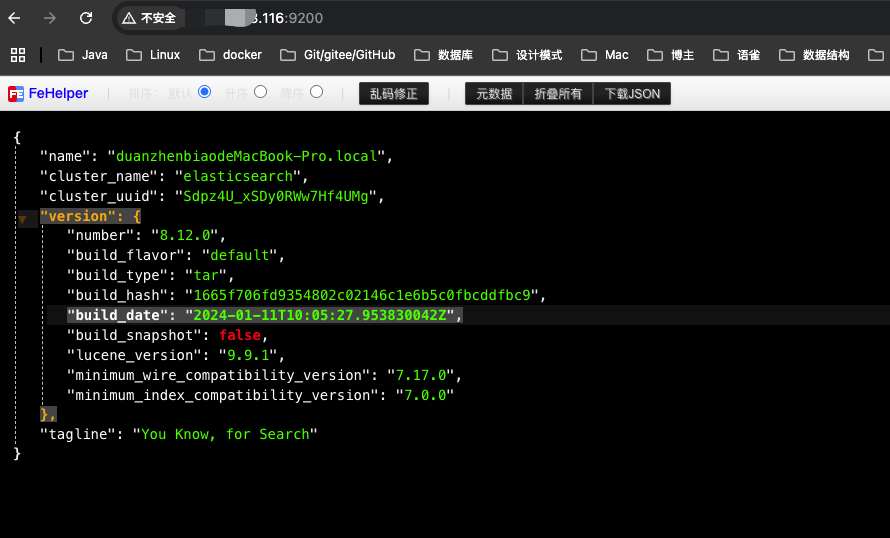The height and width of the screenshot is (538, 890).
Task: Open the not-secure warning site info
Action: click(149, 18)
